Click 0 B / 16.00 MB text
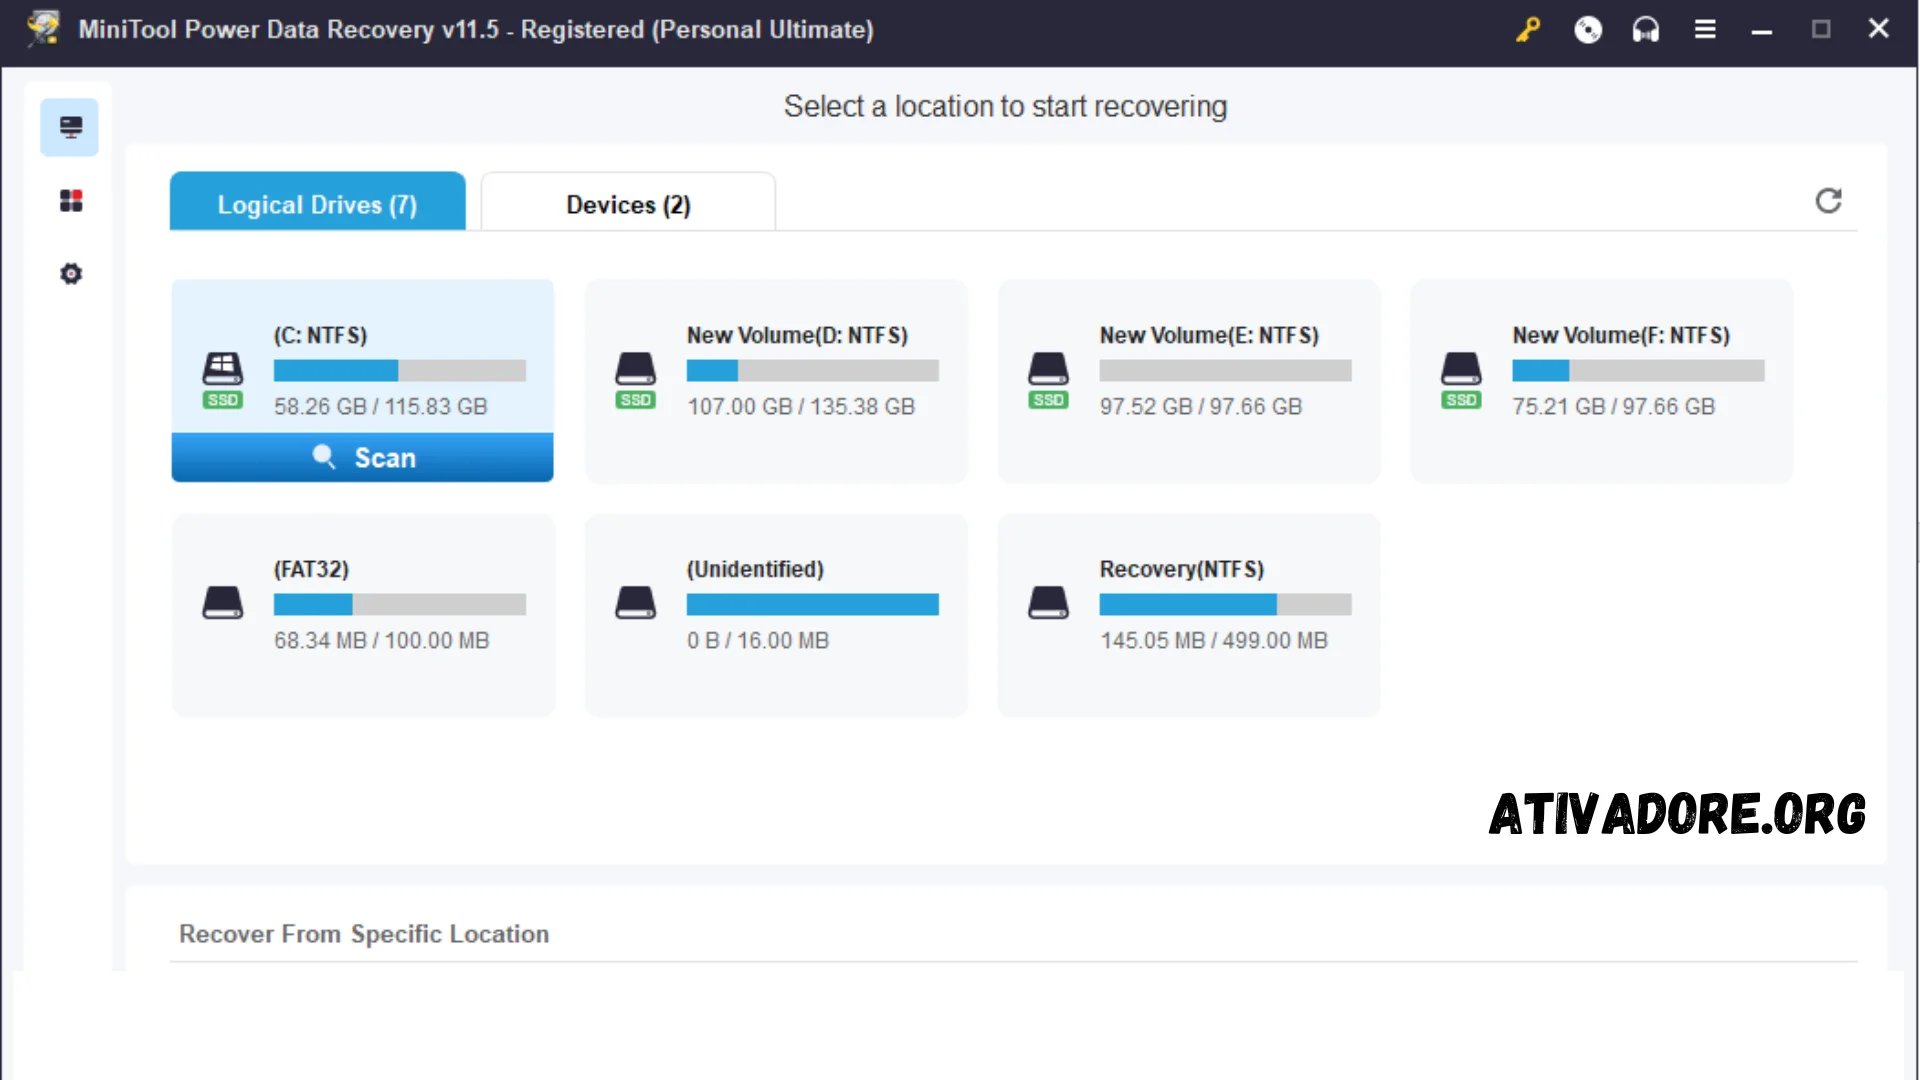Image resolution: width=1920 pixels, height=1080 pixels. point(758,641)
